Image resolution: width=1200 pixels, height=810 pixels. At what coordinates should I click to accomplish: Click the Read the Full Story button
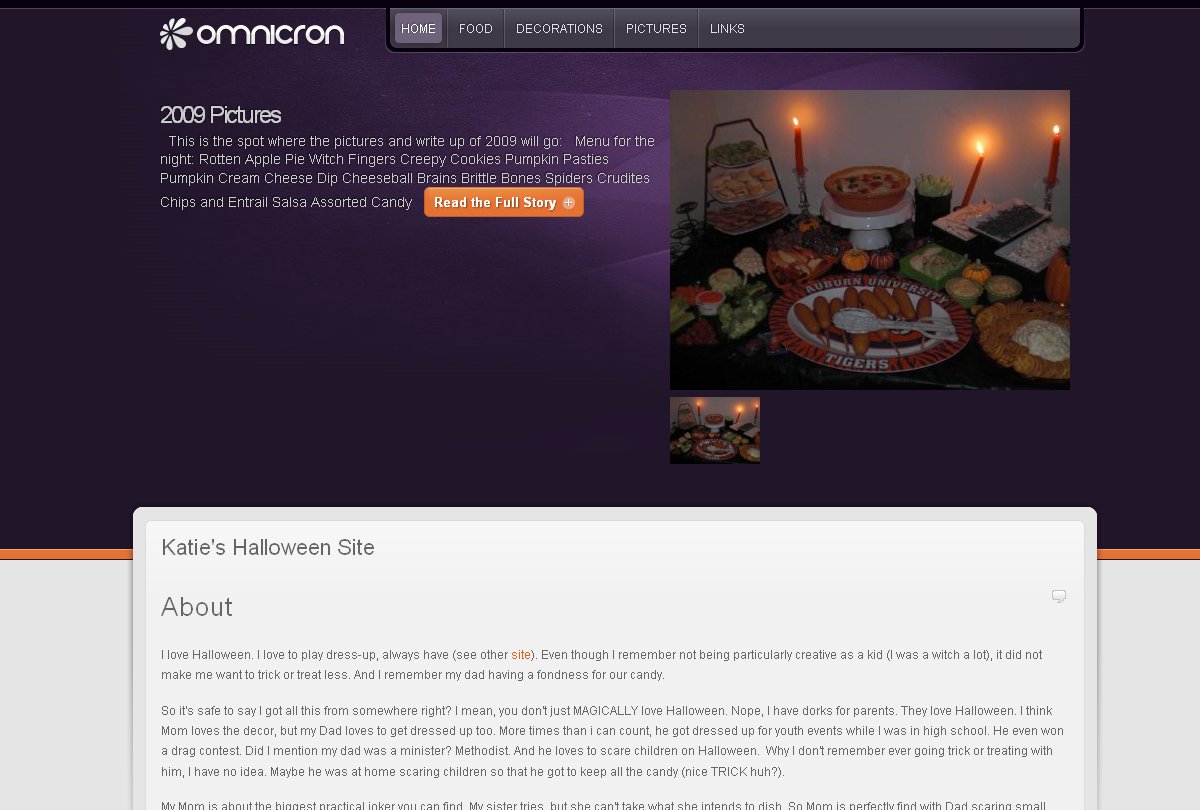click(x=504, y=203)
